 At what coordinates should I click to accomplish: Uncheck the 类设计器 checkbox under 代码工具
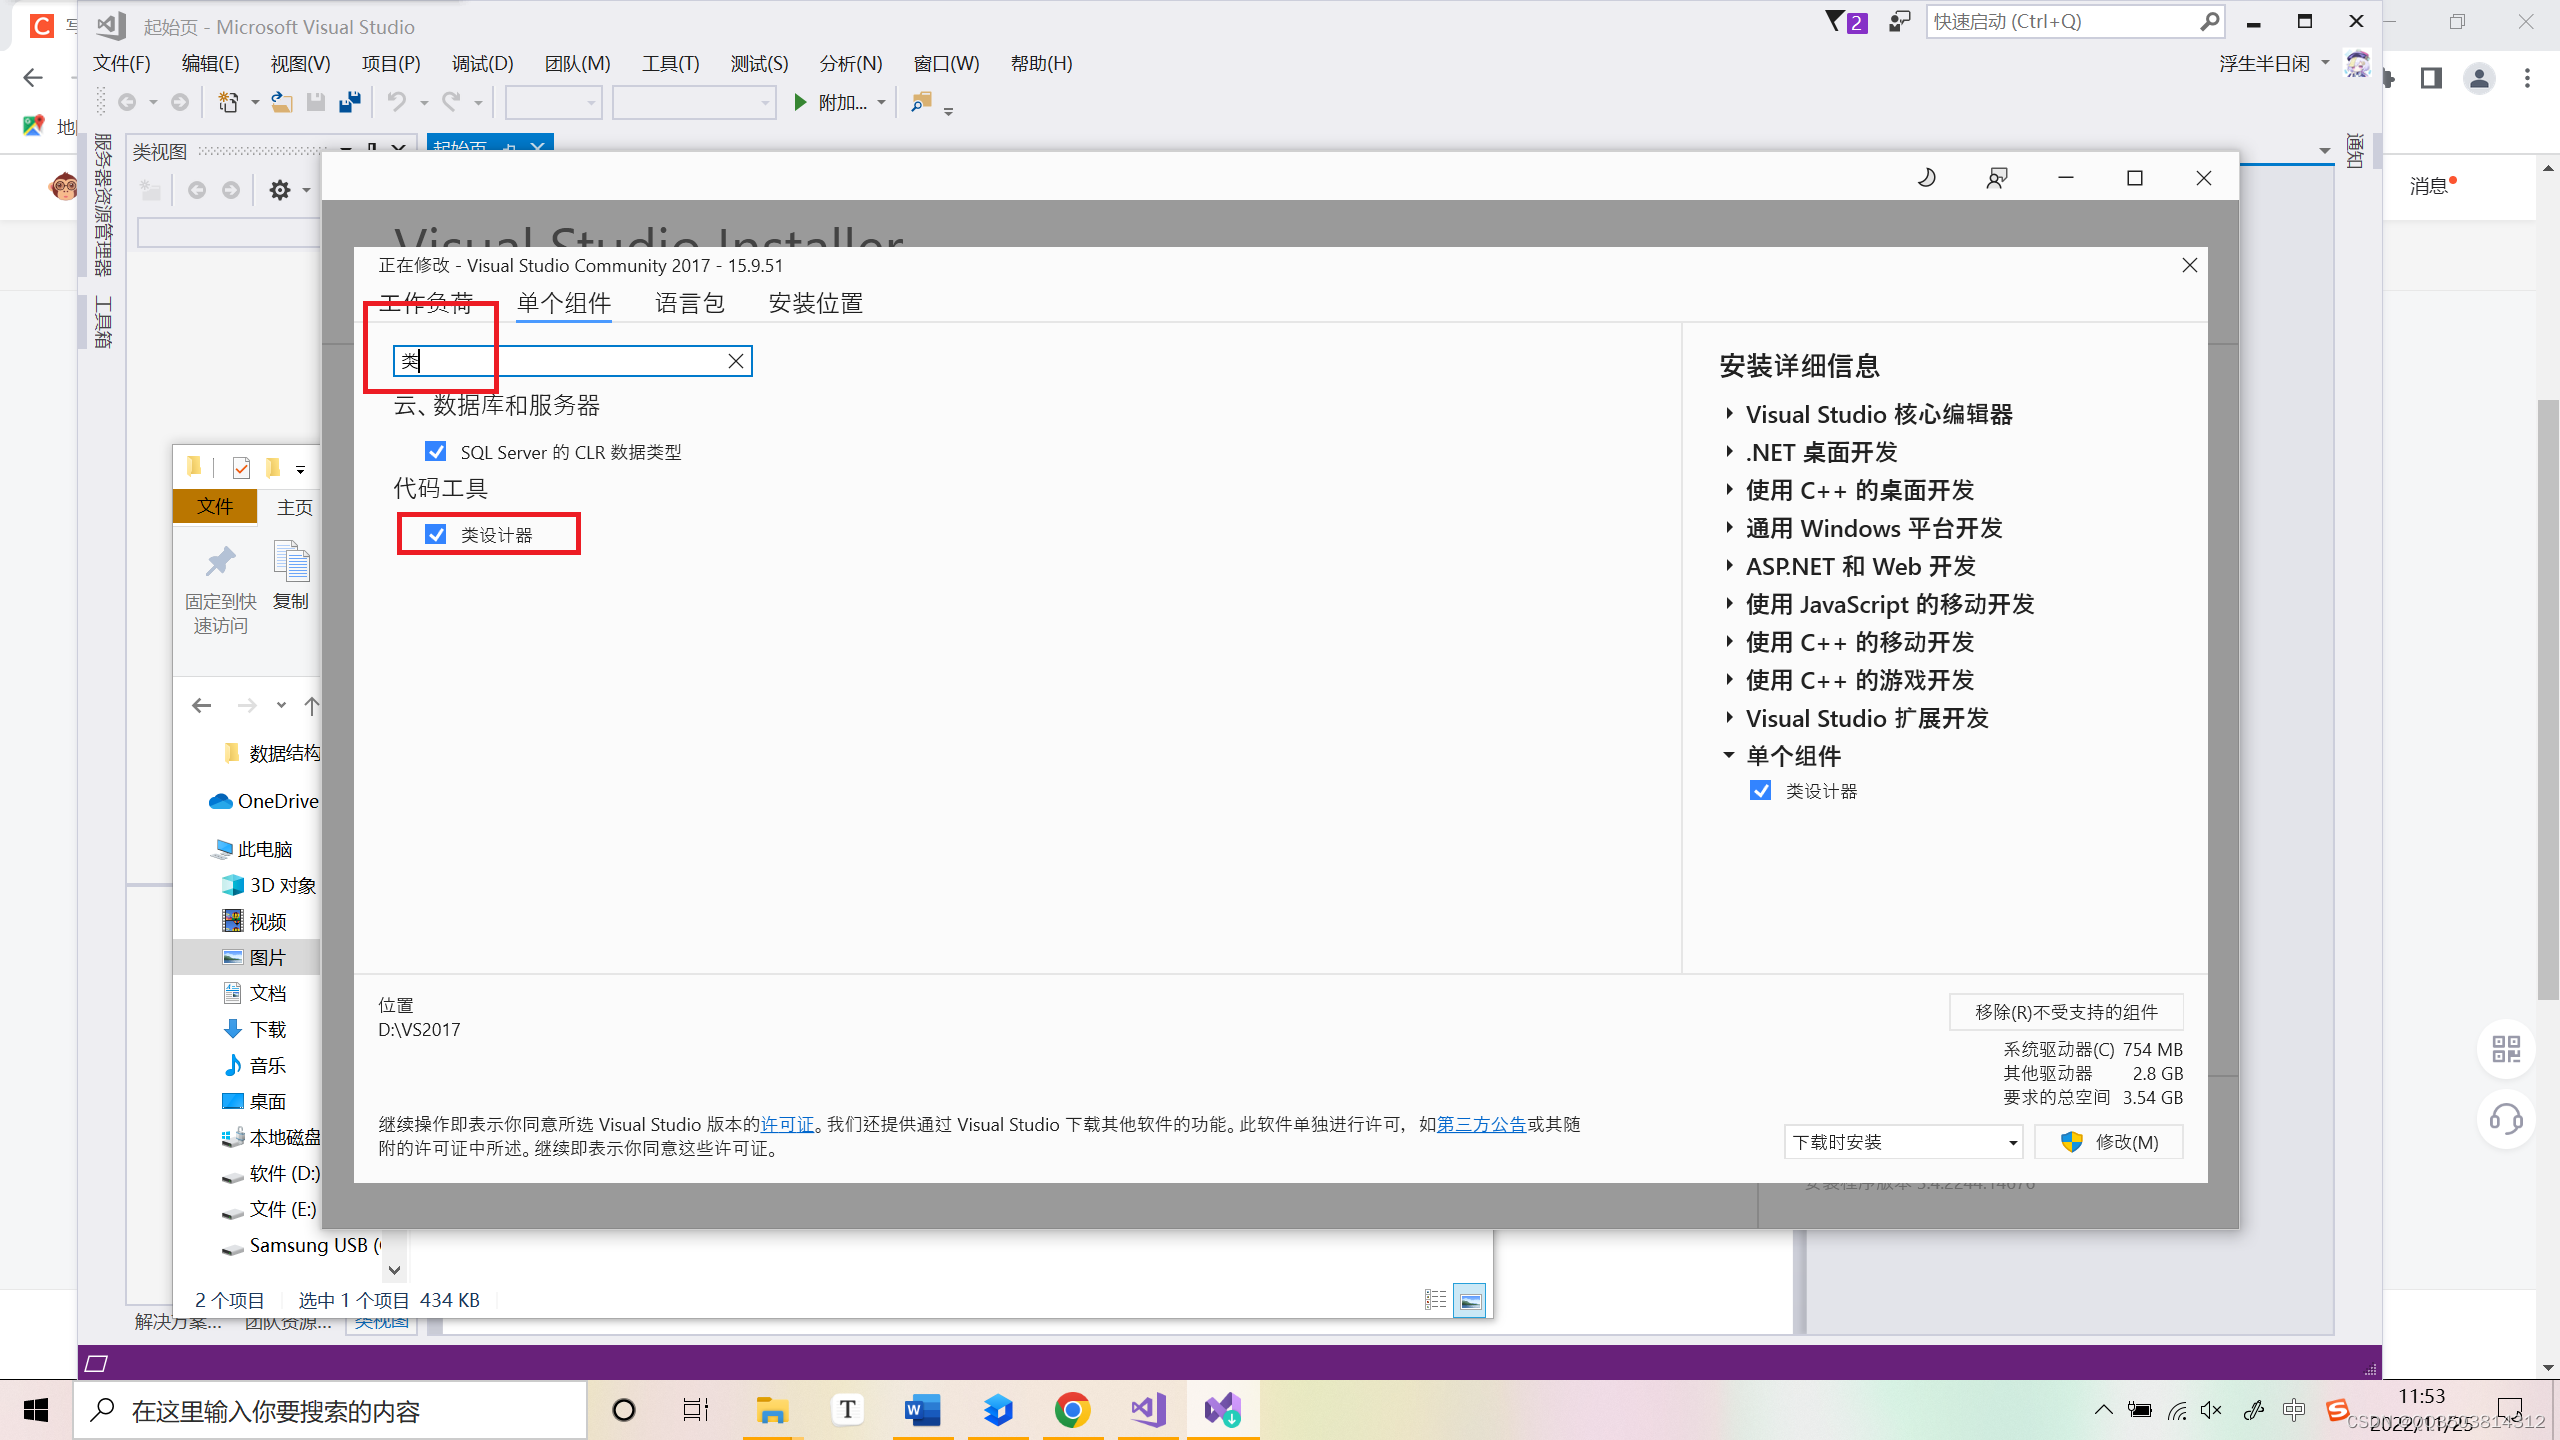coord(436,535)
